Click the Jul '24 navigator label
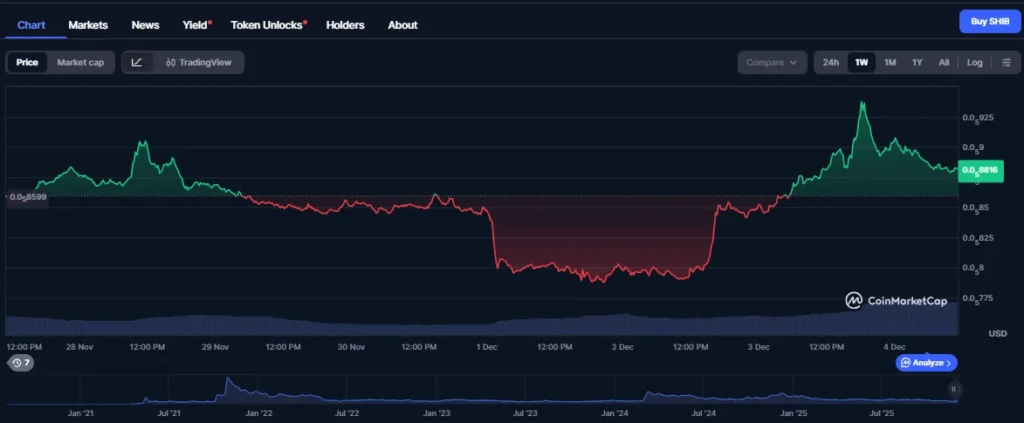The height and width of the screenshot is (423, 1024). tap(703, 413)
